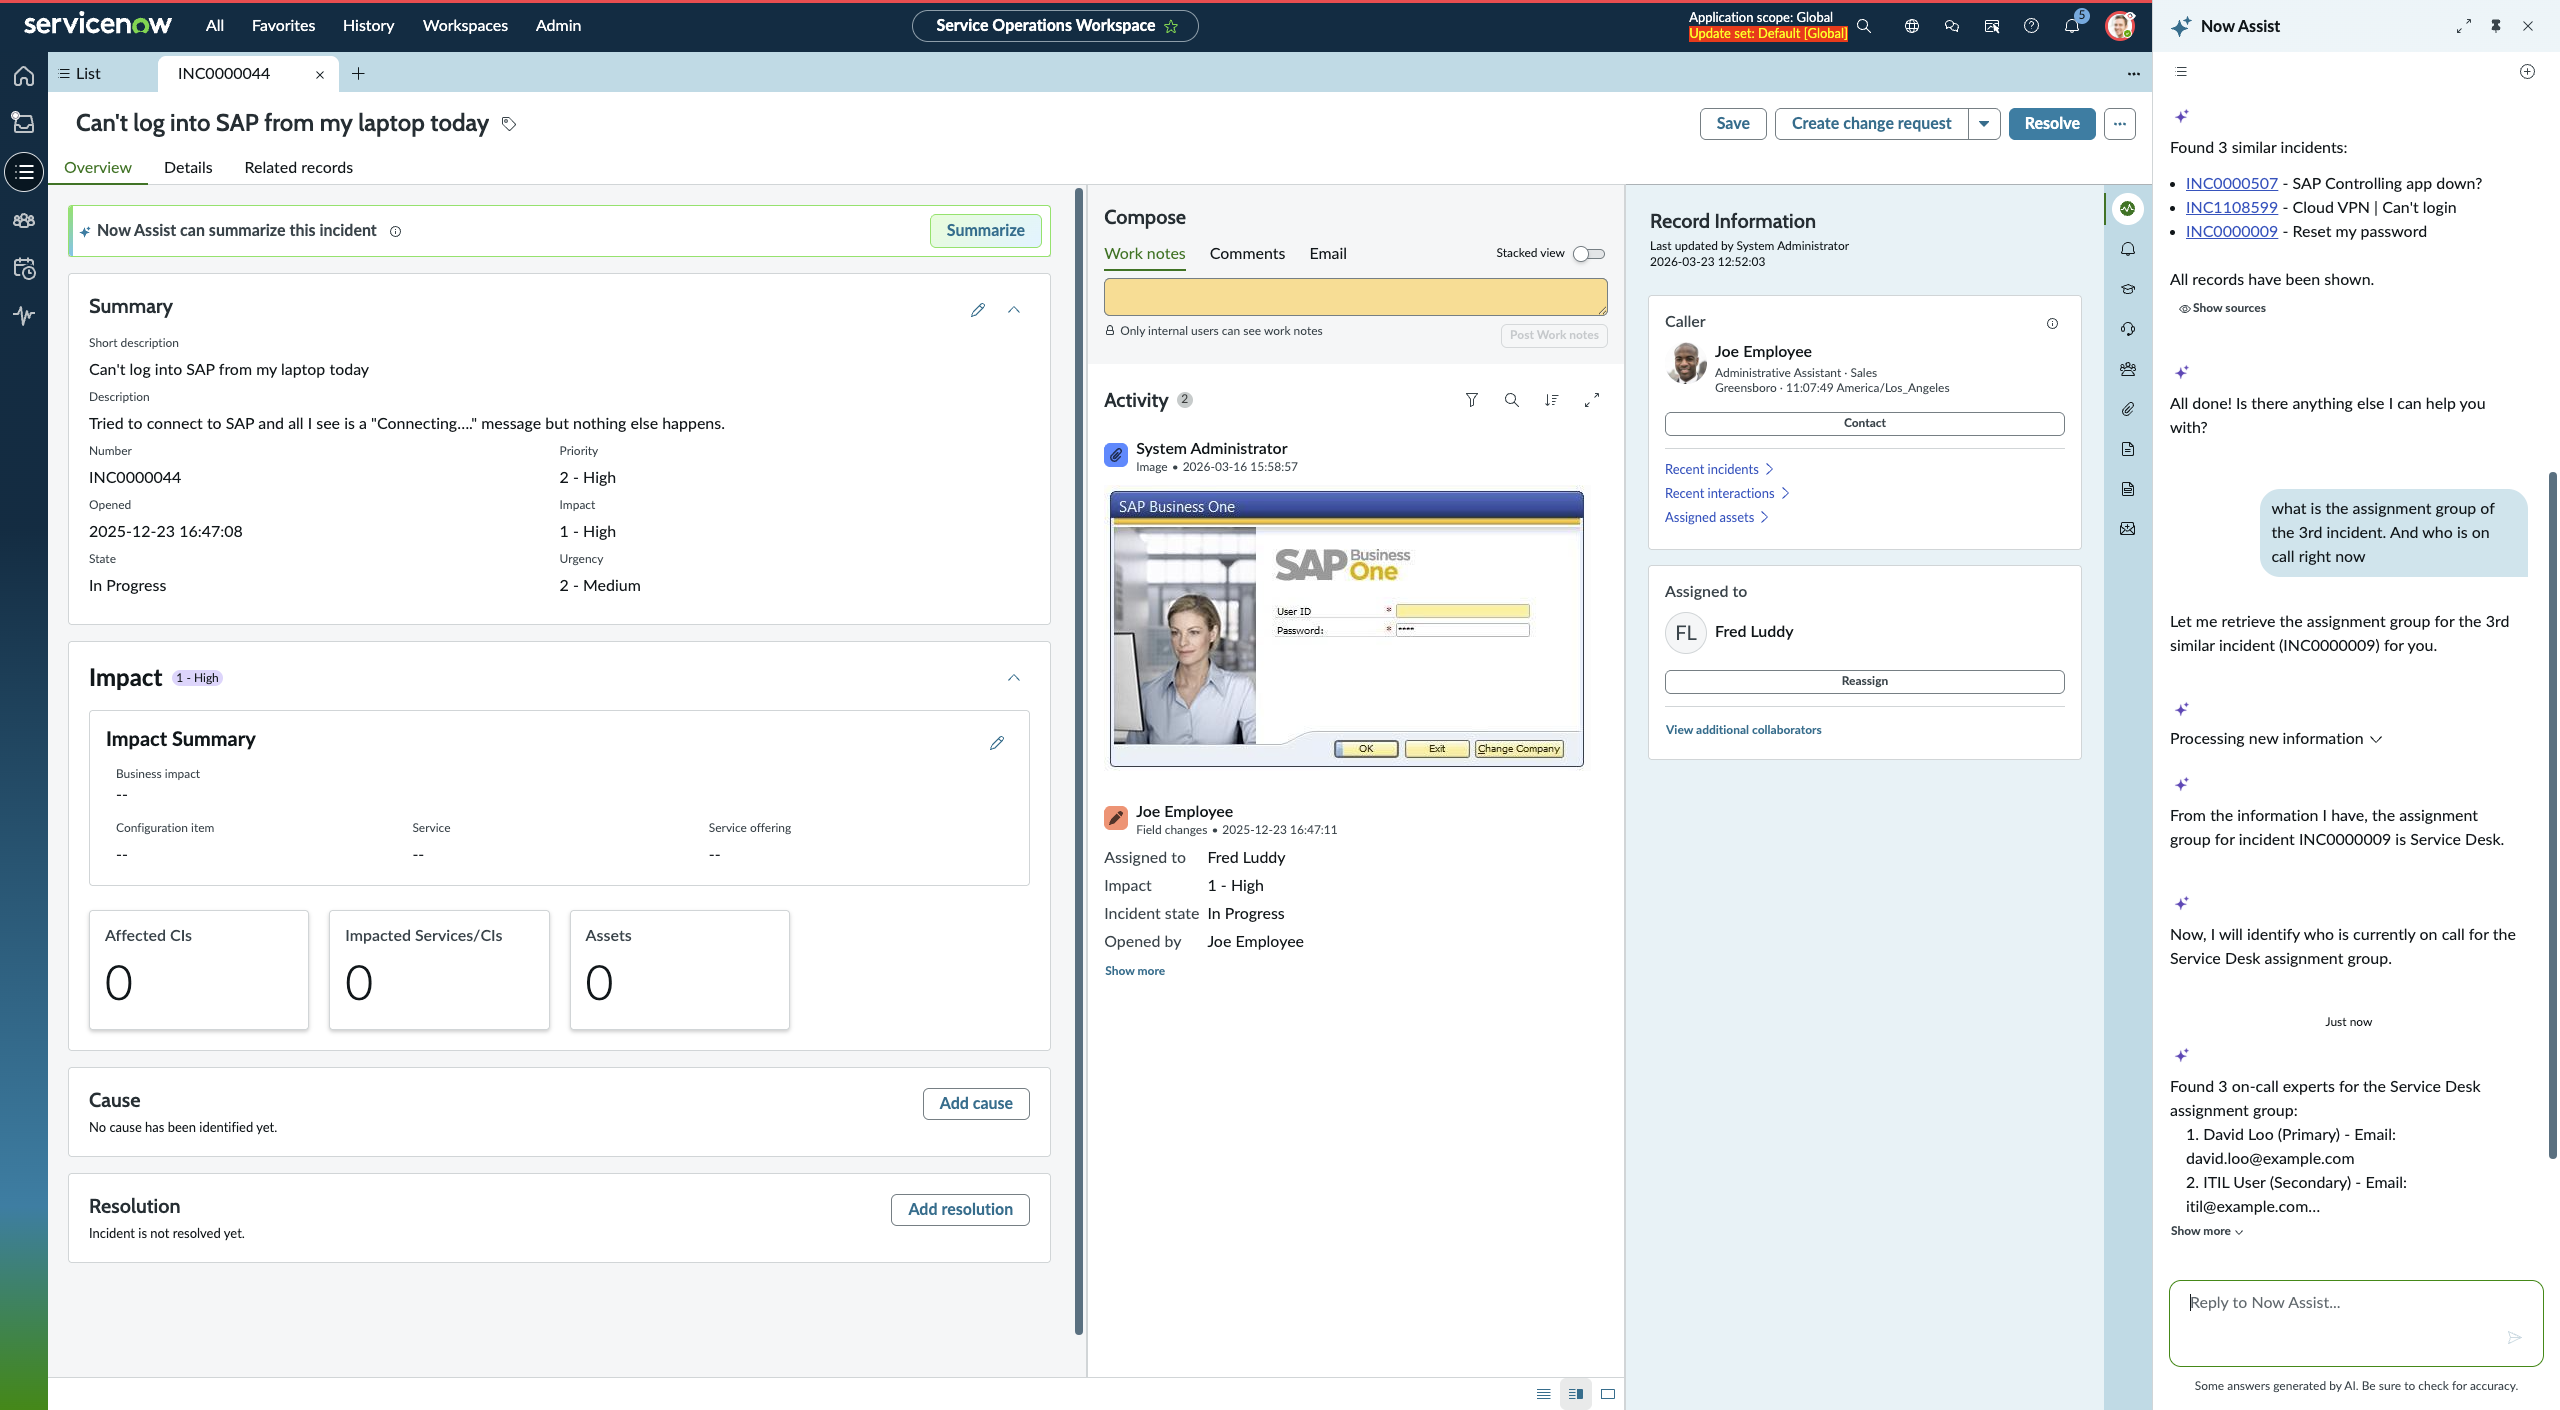Open the List view sidebar icon

click(24, 172)
